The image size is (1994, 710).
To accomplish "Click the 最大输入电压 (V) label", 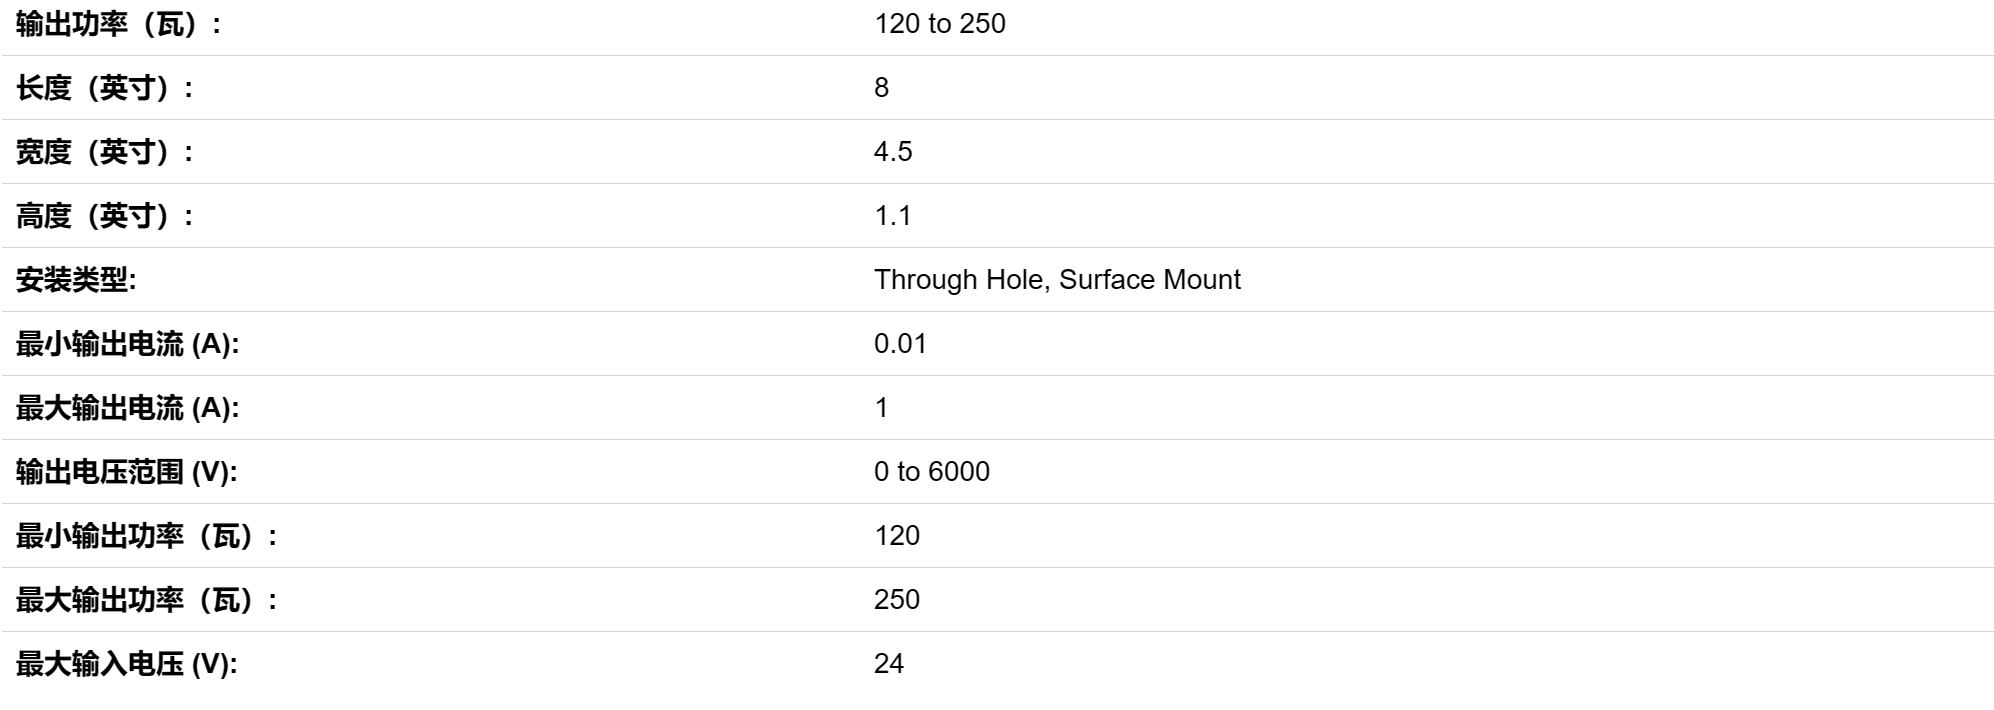I will (x=127, y=664).
